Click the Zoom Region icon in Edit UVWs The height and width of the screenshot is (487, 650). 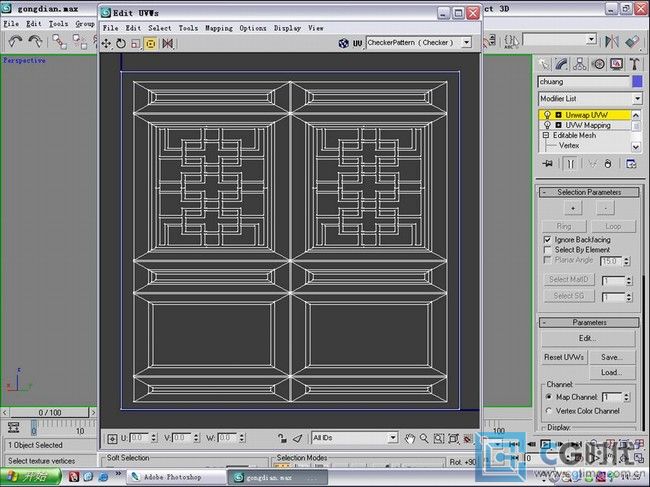point(439,439)
